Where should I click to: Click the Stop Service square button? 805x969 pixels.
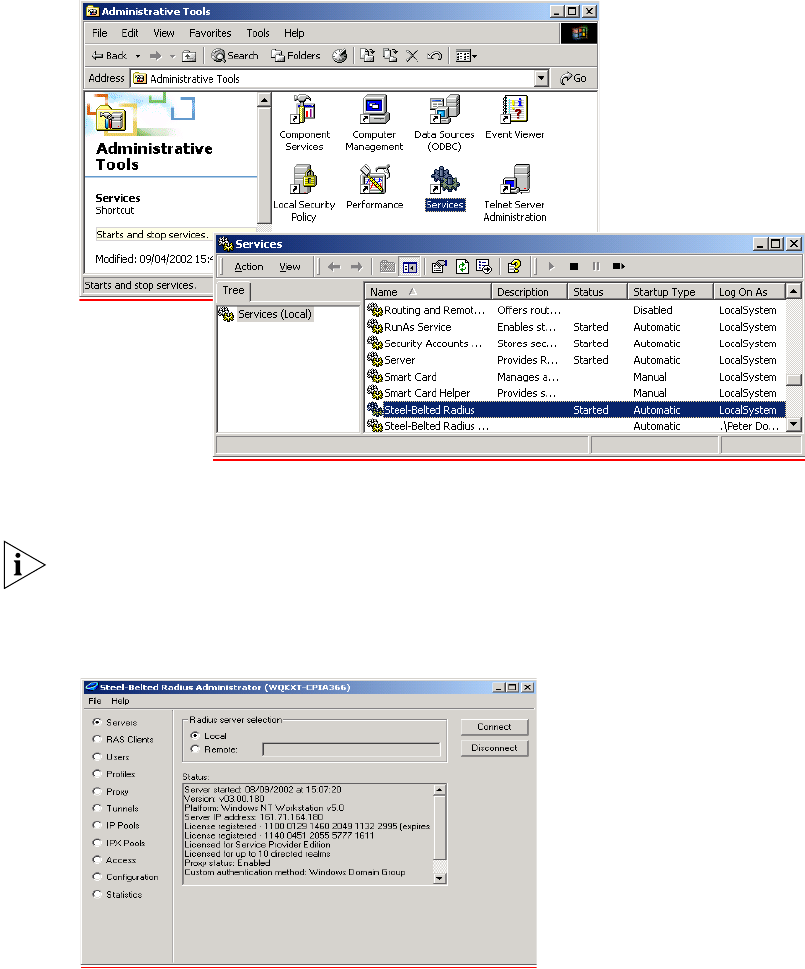[573, 267]
